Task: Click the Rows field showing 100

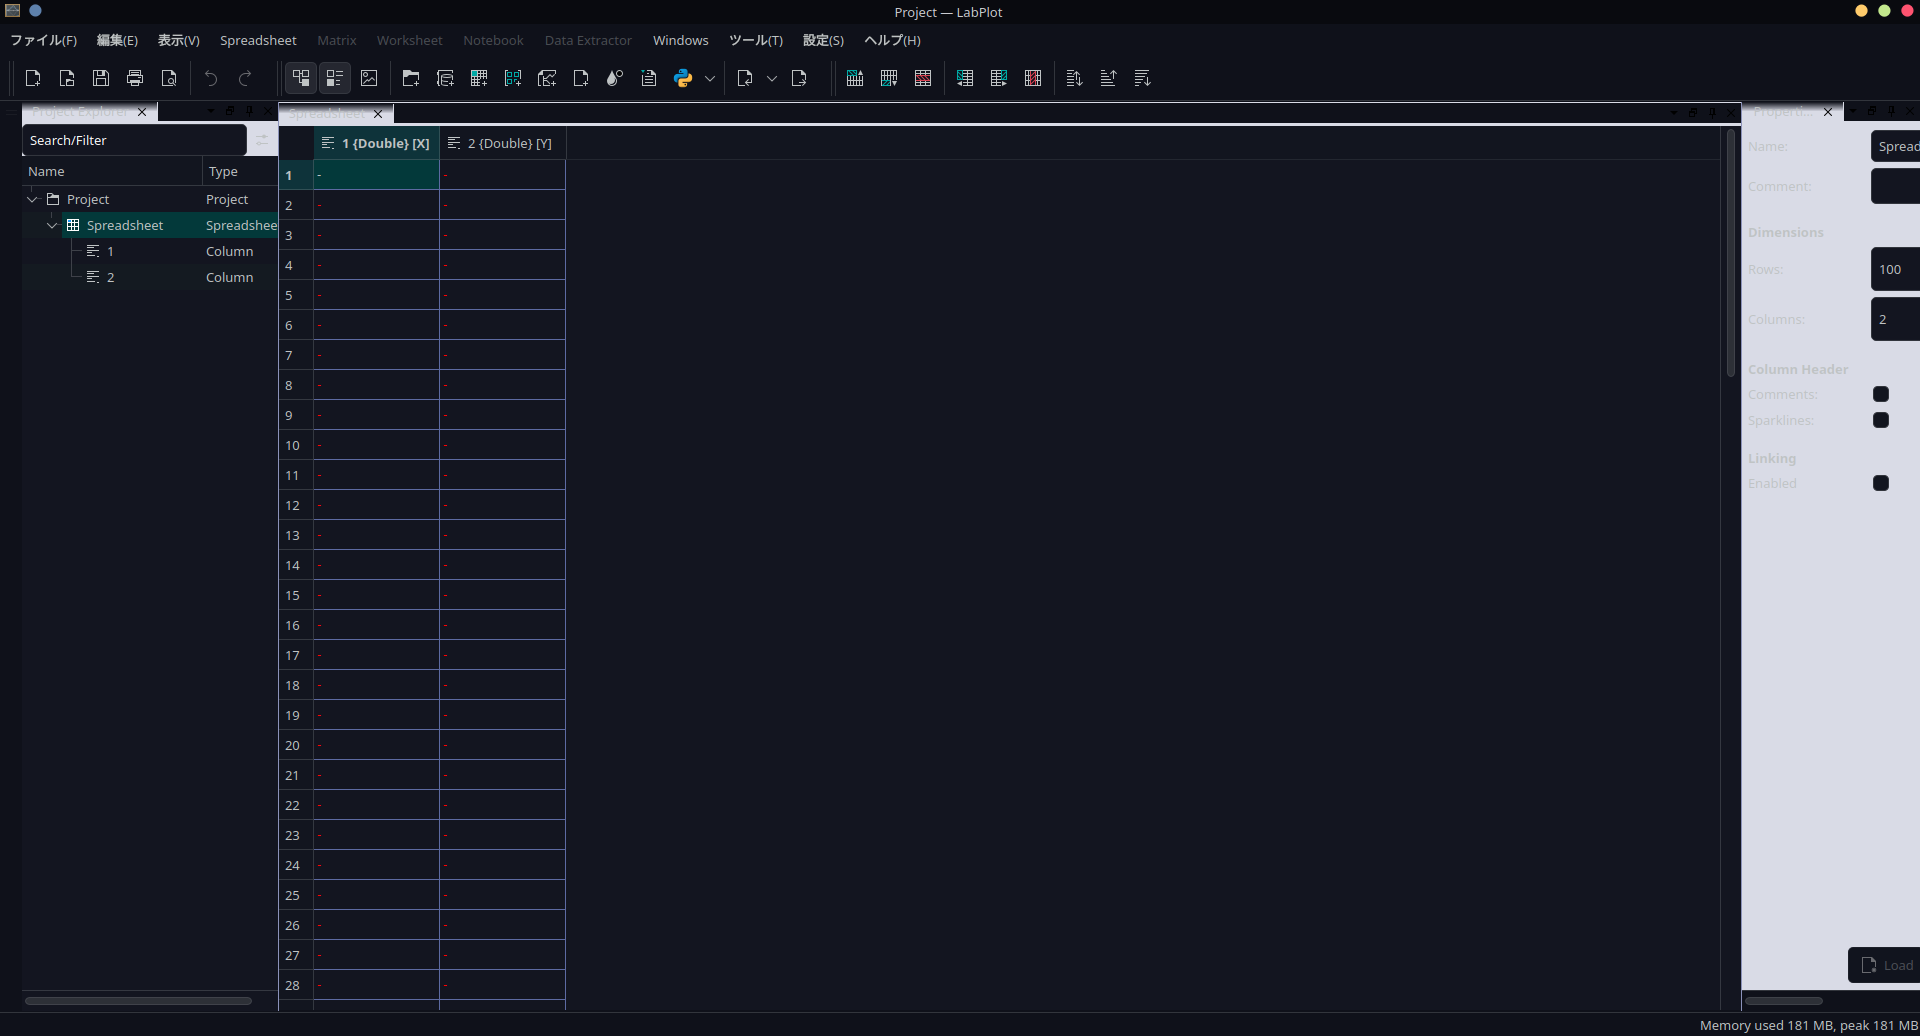Action: [x=1896, y=269]
